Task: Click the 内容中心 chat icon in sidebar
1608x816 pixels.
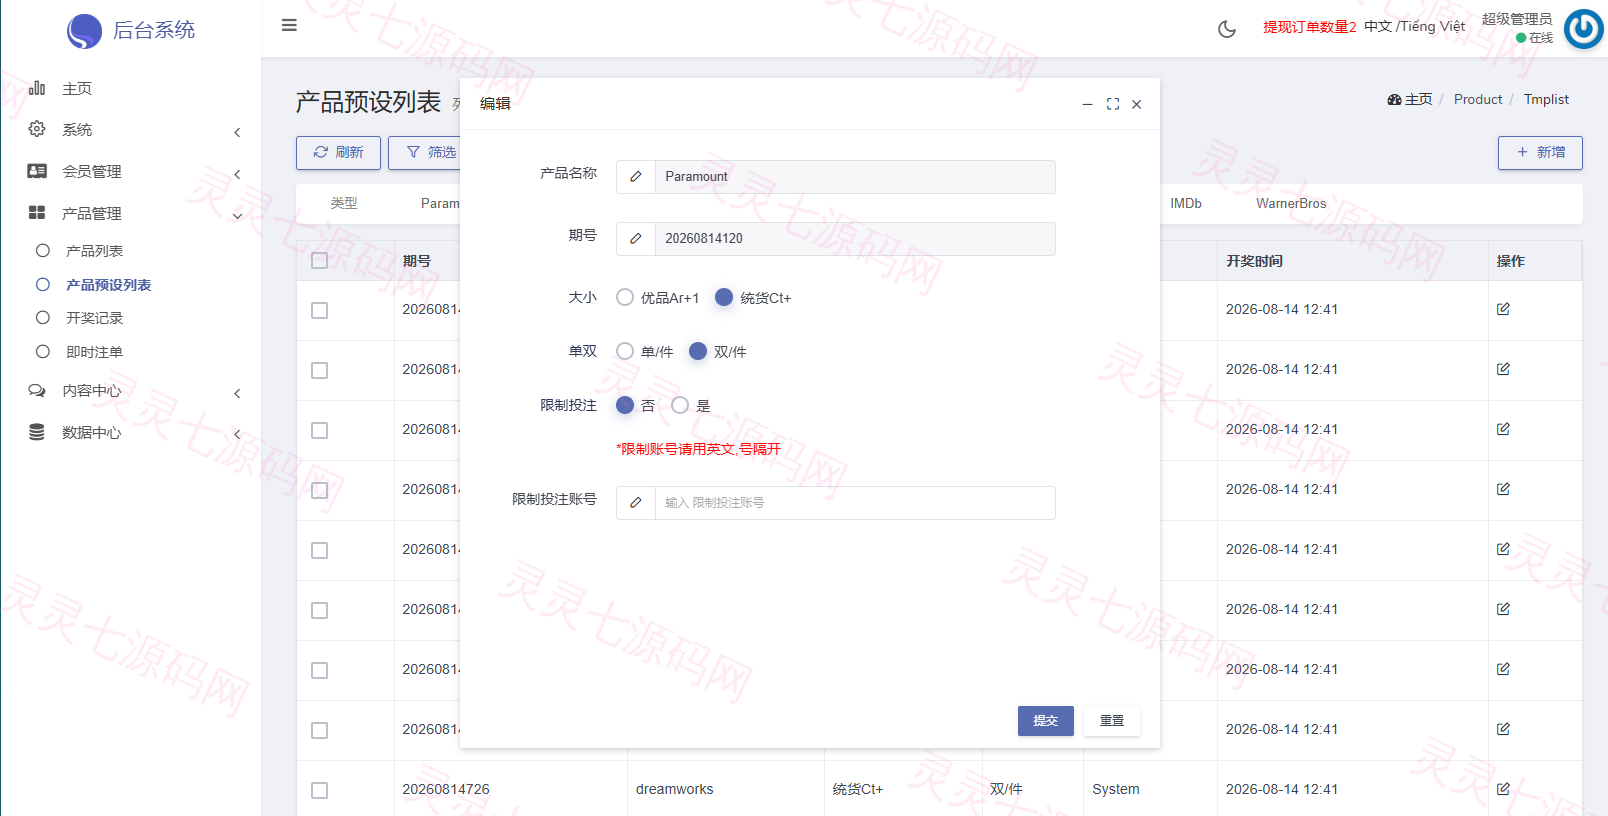Action: tap(37, 390)
